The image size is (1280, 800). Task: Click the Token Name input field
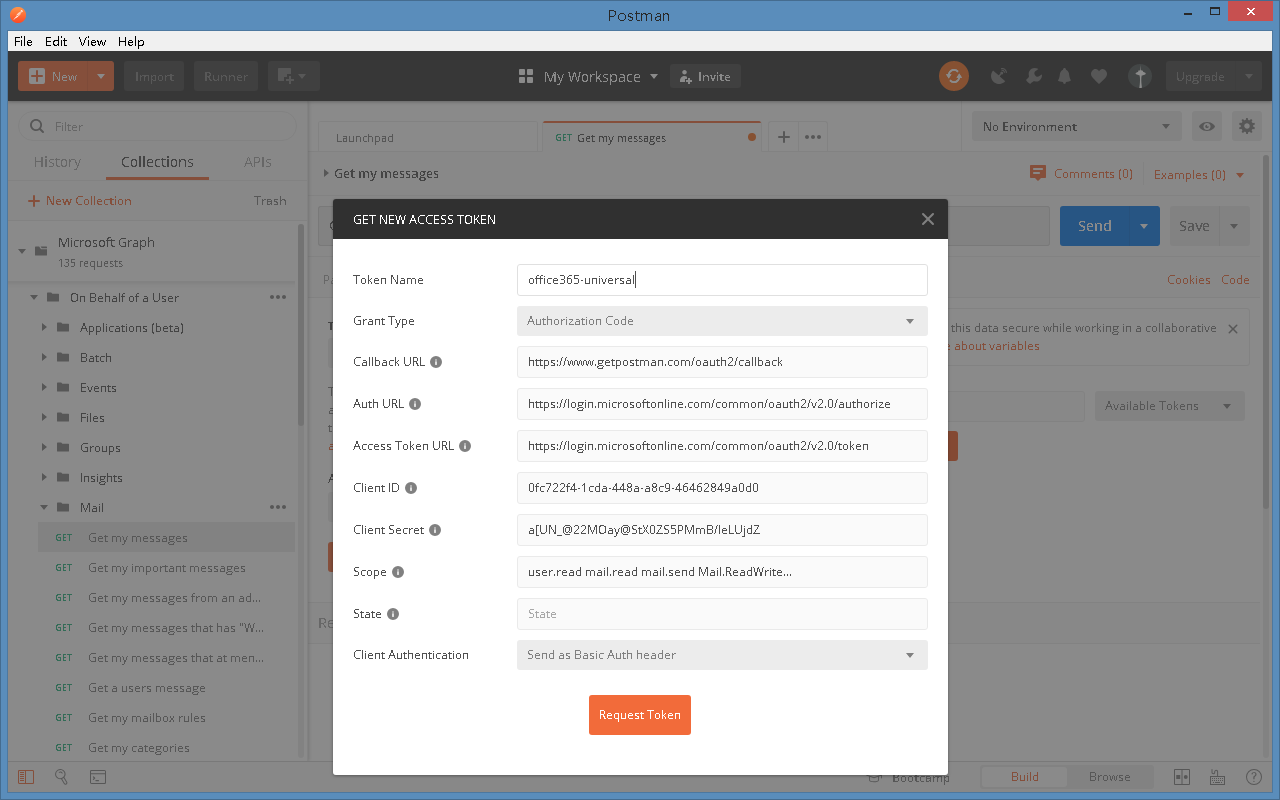722,280
